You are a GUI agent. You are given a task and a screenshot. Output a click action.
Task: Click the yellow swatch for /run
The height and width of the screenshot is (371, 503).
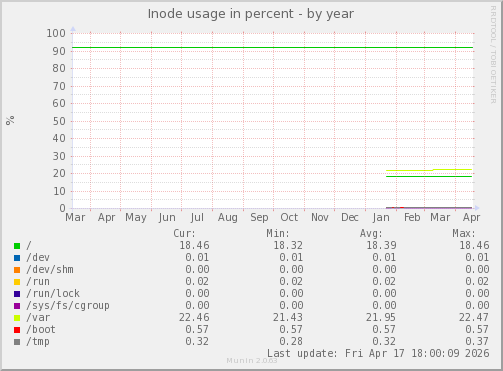(17, 282)
